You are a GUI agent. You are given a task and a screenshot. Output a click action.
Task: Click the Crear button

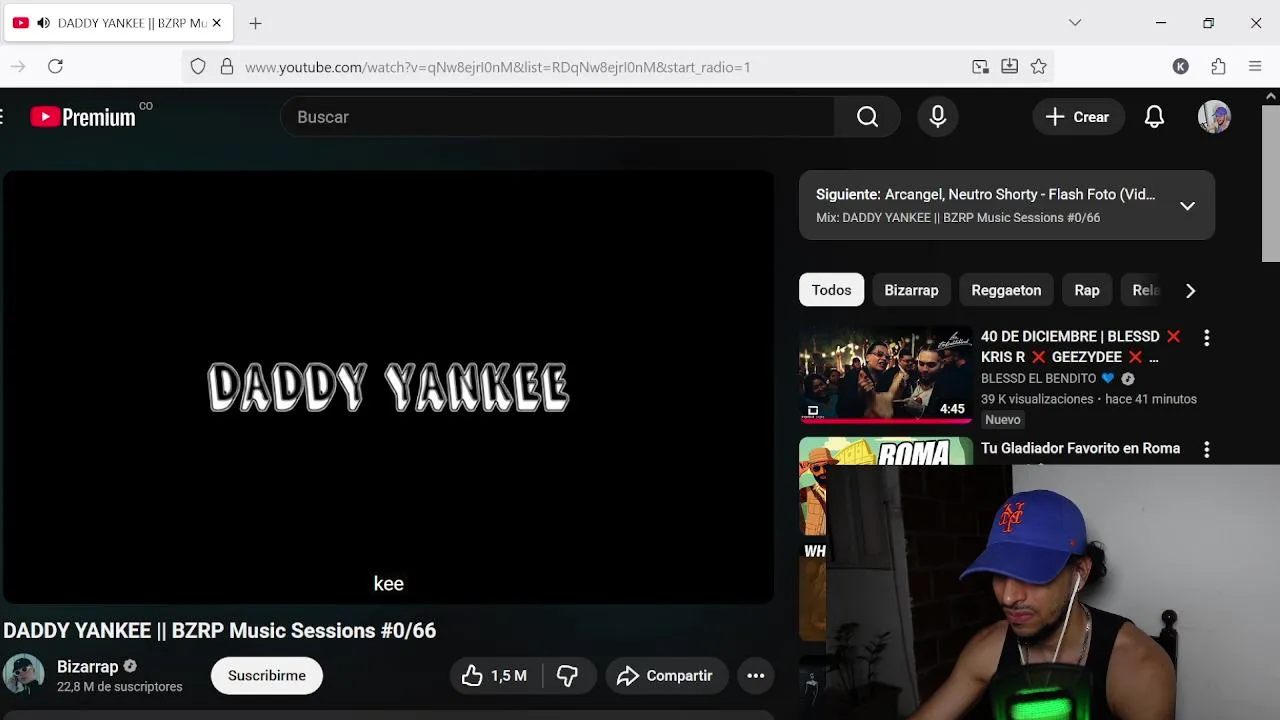click(x=1078, y=117)
